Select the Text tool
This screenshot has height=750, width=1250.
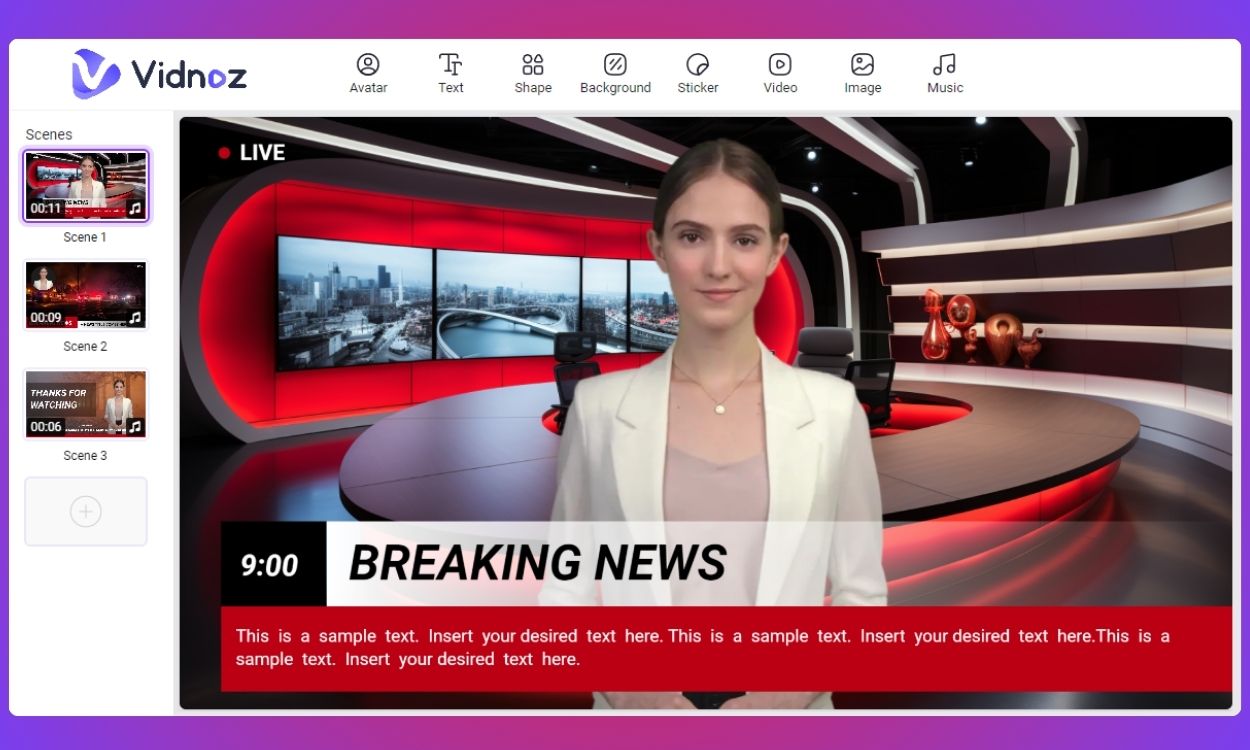[450, 73]
